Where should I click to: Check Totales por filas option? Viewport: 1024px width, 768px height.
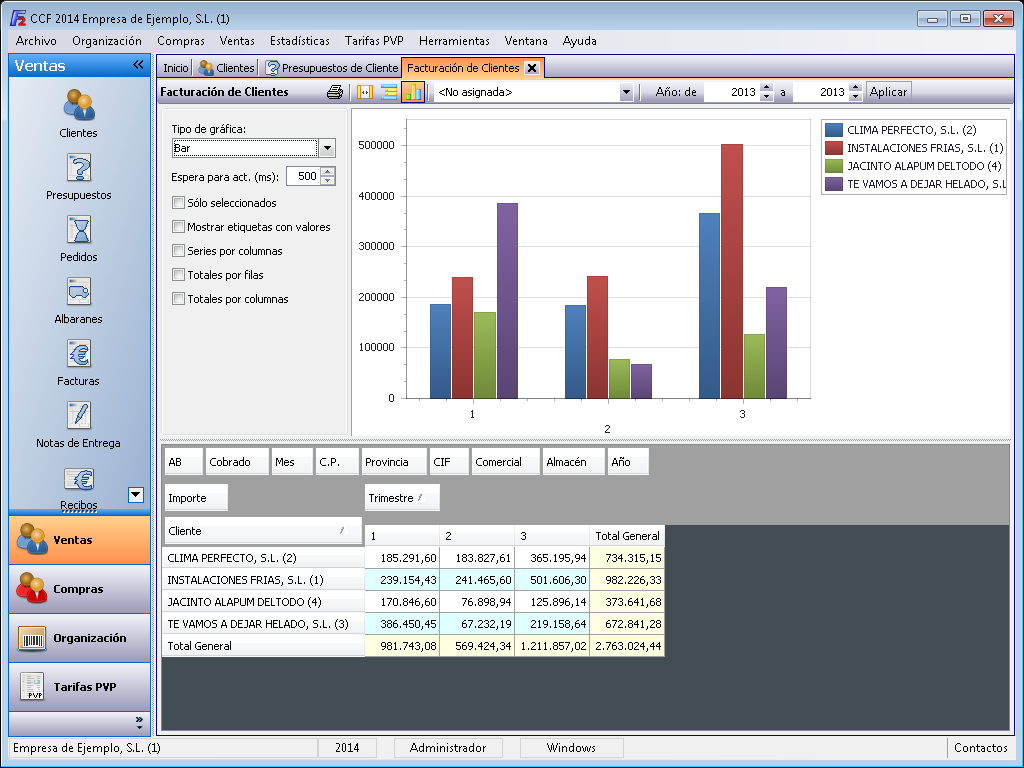tap(178, 275)
